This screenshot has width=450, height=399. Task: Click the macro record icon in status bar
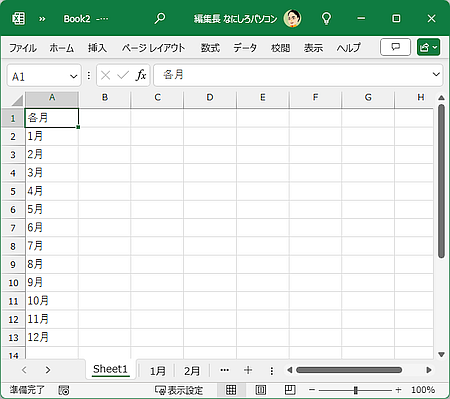click(64, 390)
